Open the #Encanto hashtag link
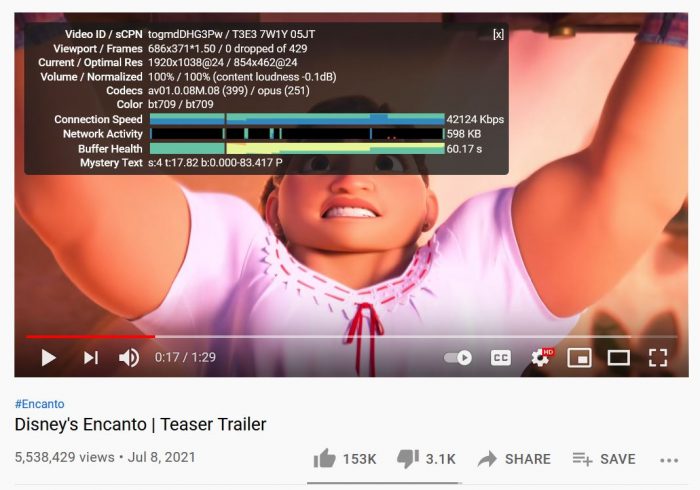 click(39, 404)
